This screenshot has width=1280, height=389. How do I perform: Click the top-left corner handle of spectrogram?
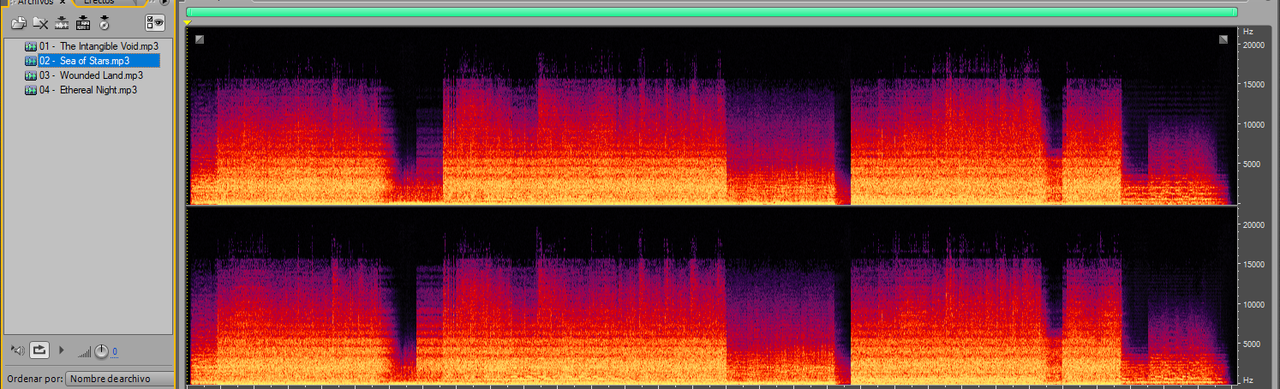(x=199, y=39)
